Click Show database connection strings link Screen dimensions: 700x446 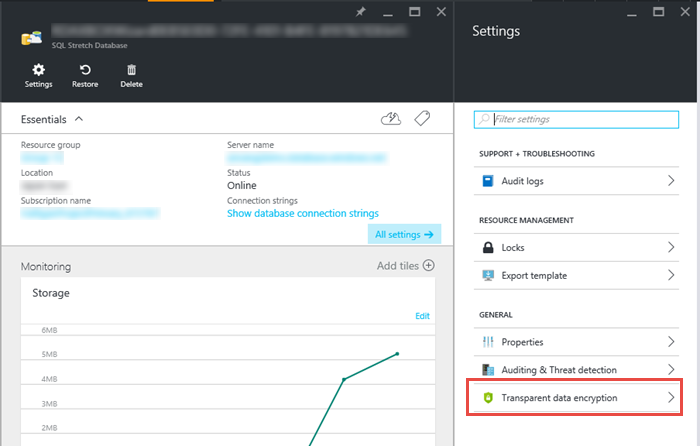pos(302,213)
